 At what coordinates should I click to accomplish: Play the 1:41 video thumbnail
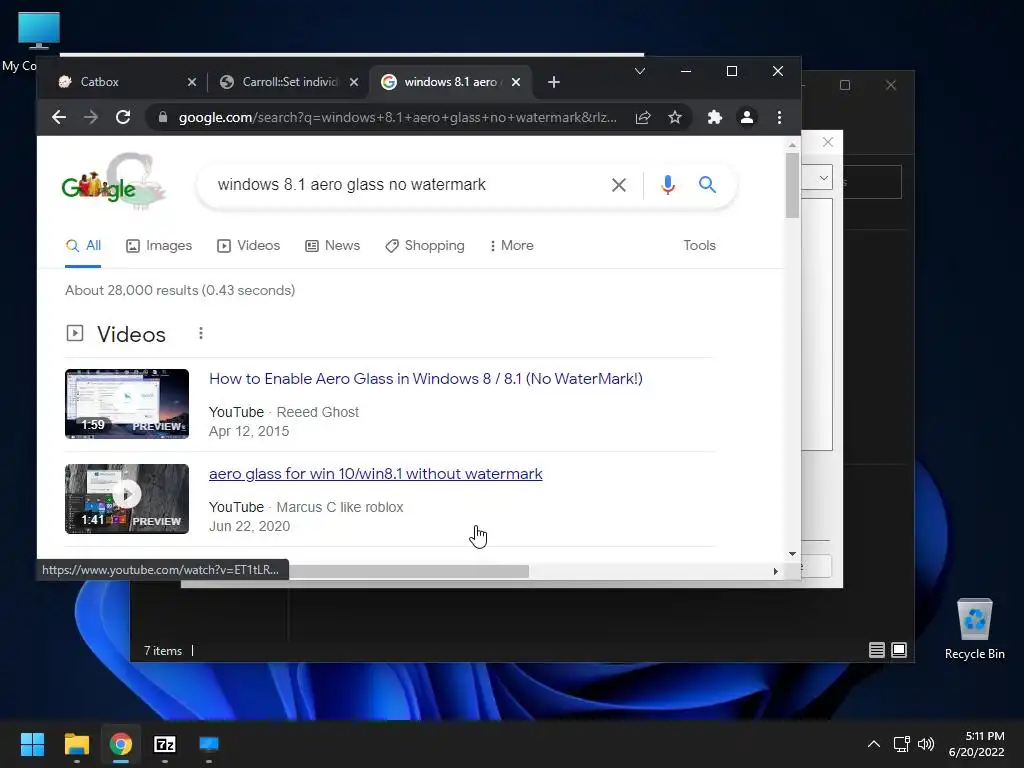[x=127, y=499]
